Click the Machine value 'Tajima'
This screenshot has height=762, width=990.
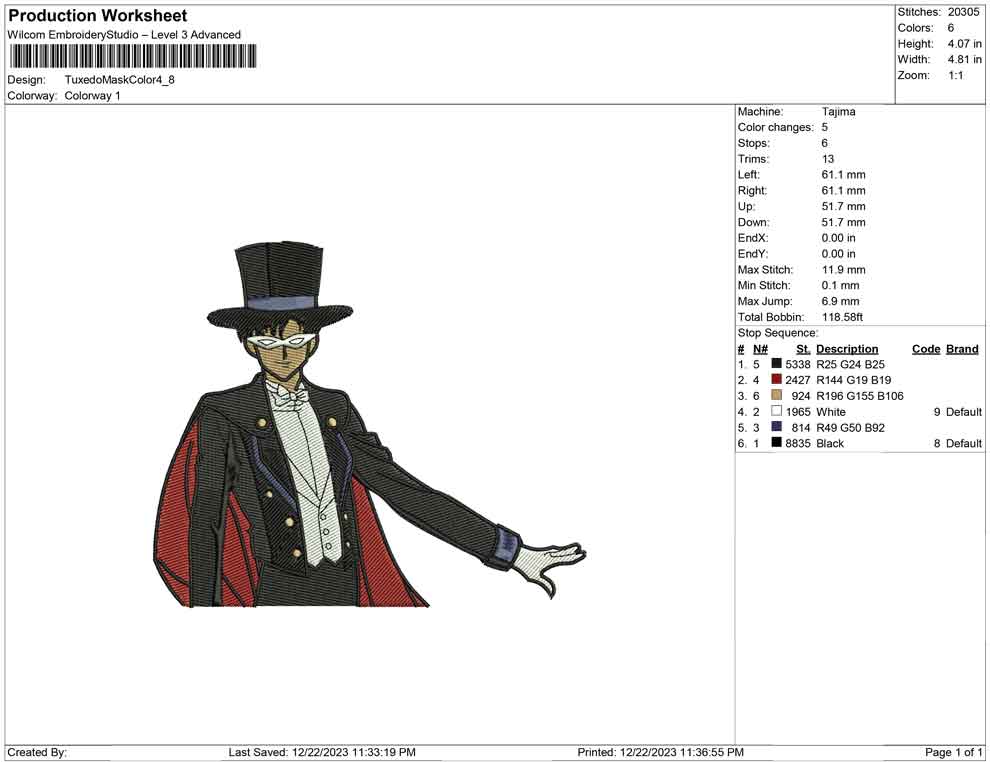[x=838, y=111]
